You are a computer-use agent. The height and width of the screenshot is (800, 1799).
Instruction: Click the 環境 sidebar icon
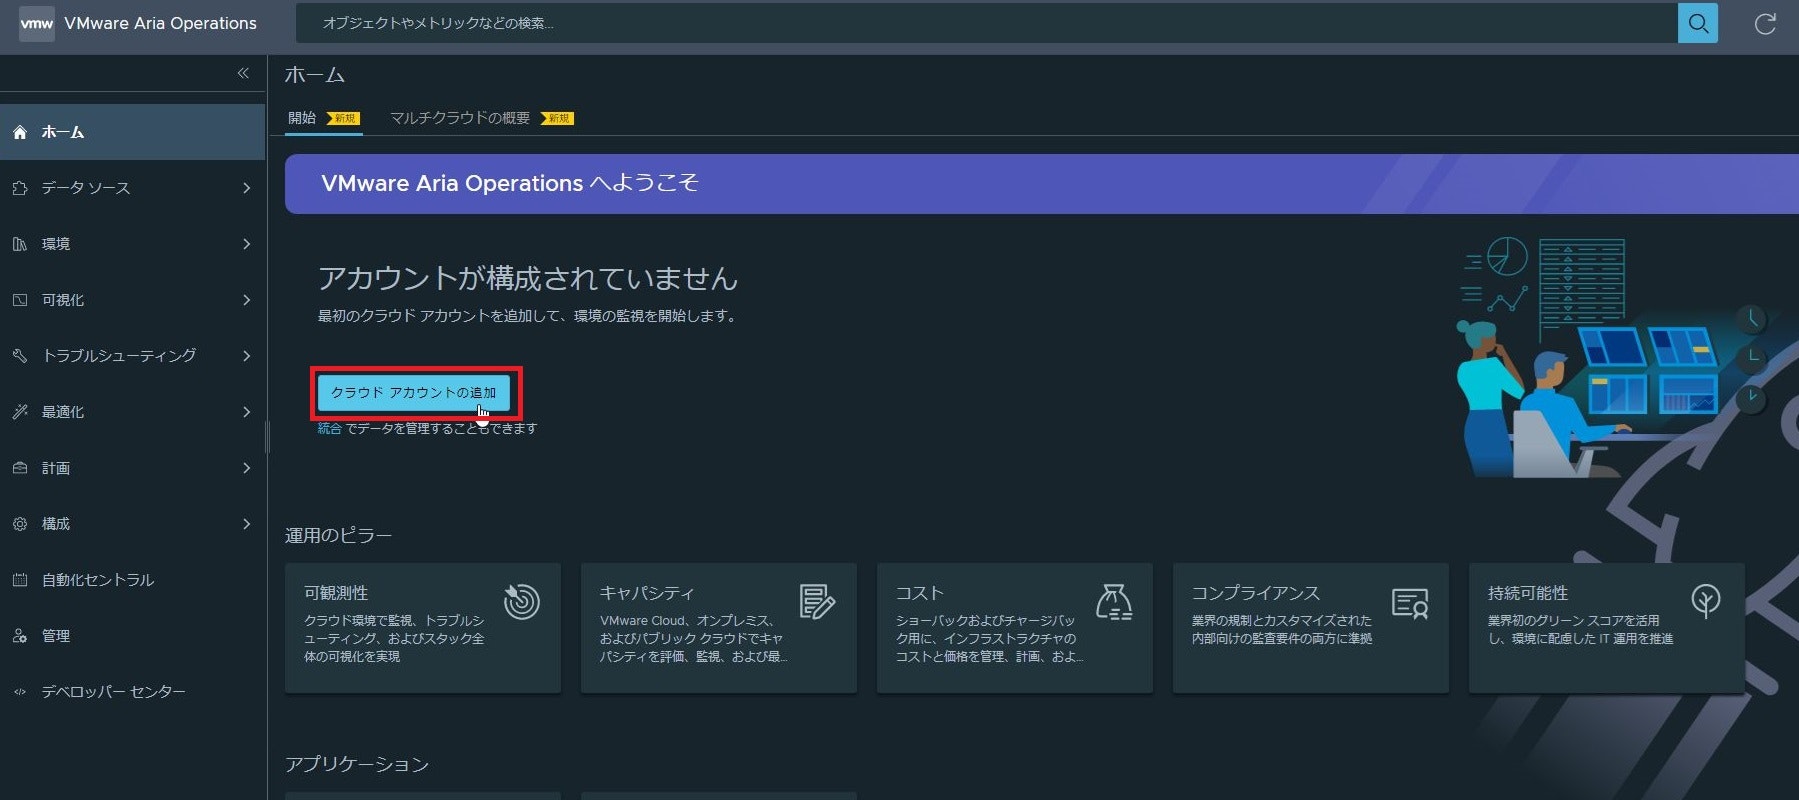19,244
